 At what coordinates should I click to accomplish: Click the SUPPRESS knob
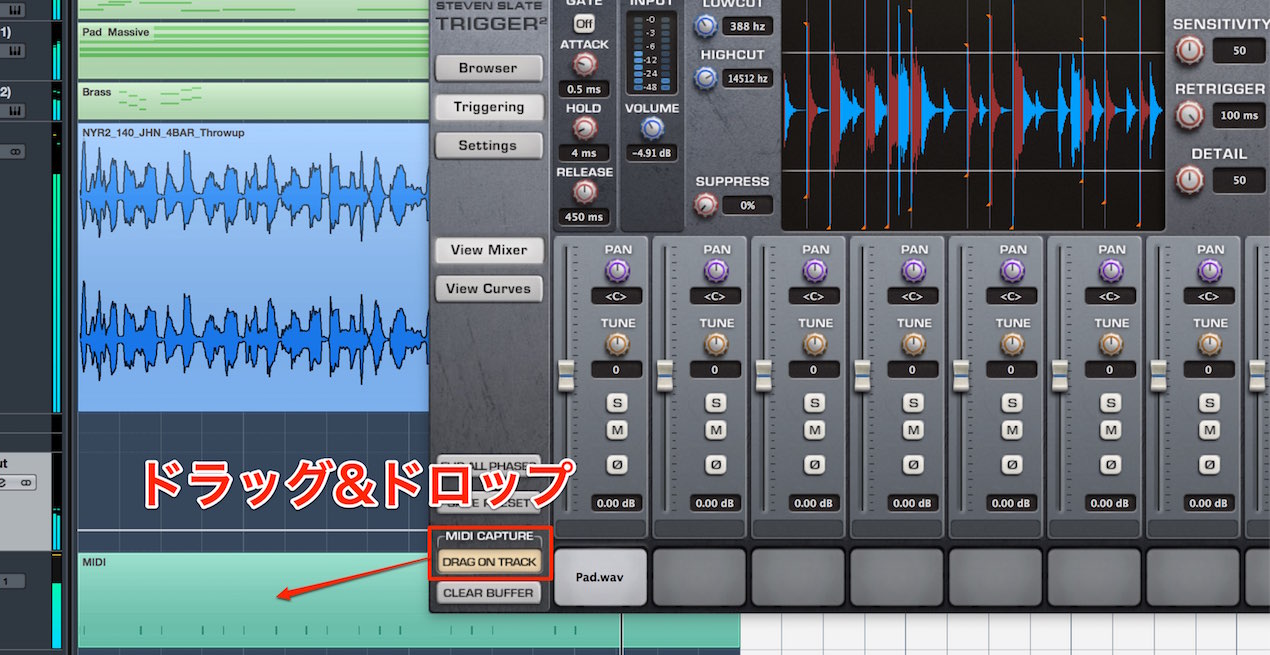tap(706, 205)
